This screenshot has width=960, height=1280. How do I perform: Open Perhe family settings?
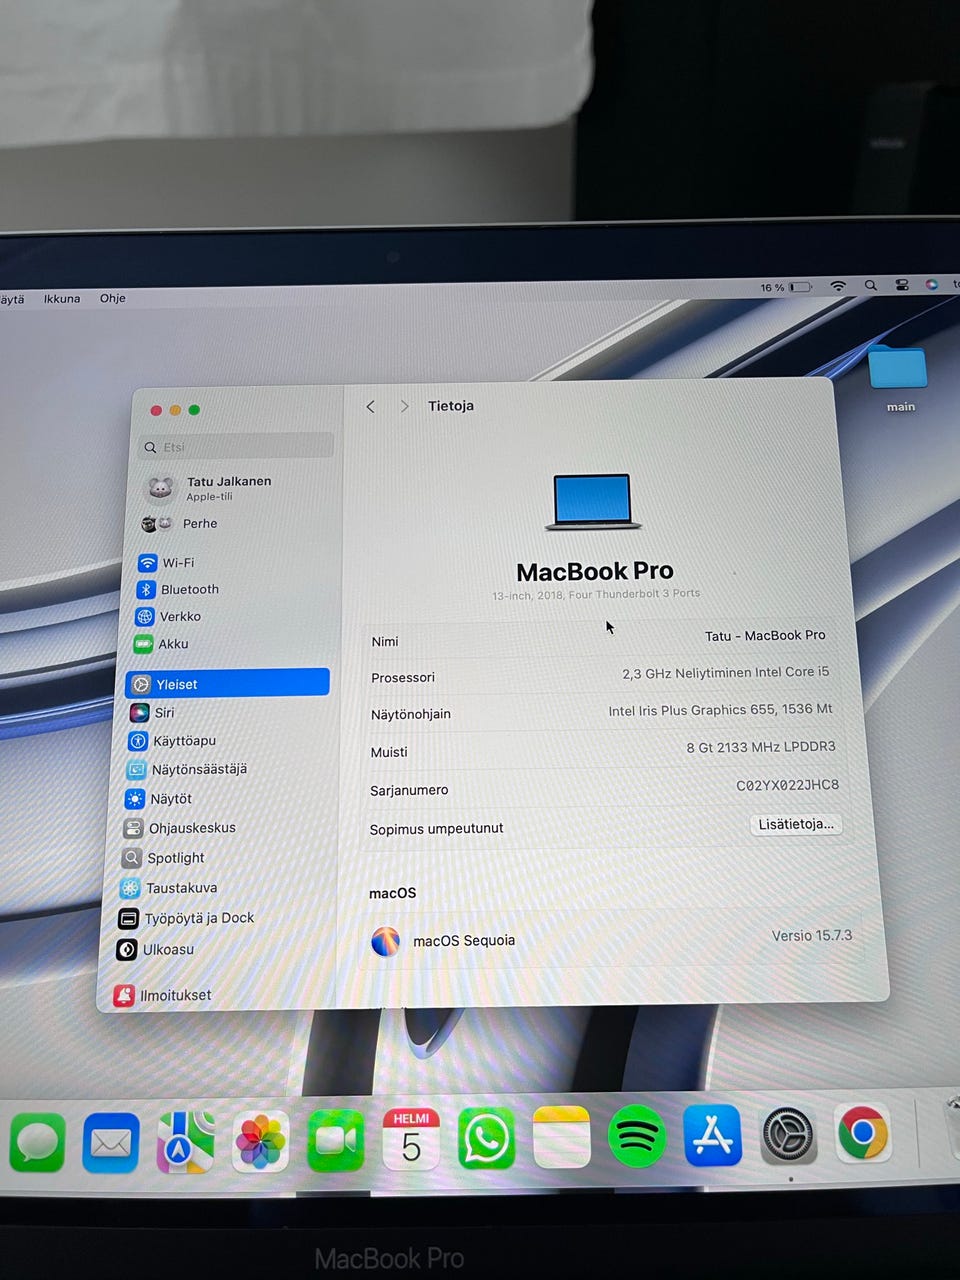(x=180, y=524)
